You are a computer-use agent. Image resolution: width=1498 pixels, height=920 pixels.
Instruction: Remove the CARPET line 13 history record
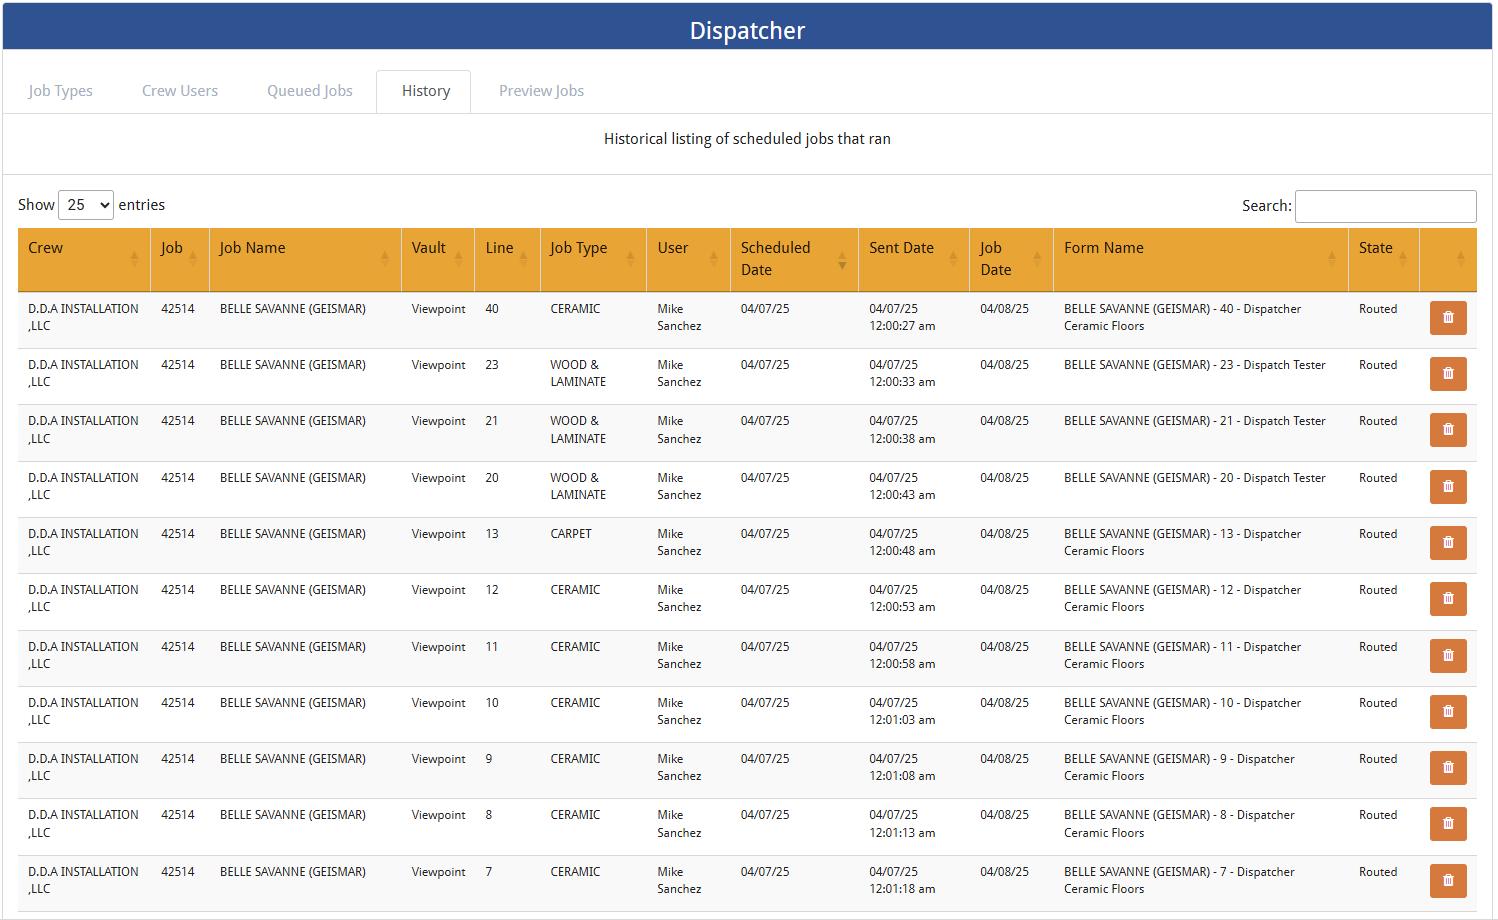click(x=1448, y=542)
